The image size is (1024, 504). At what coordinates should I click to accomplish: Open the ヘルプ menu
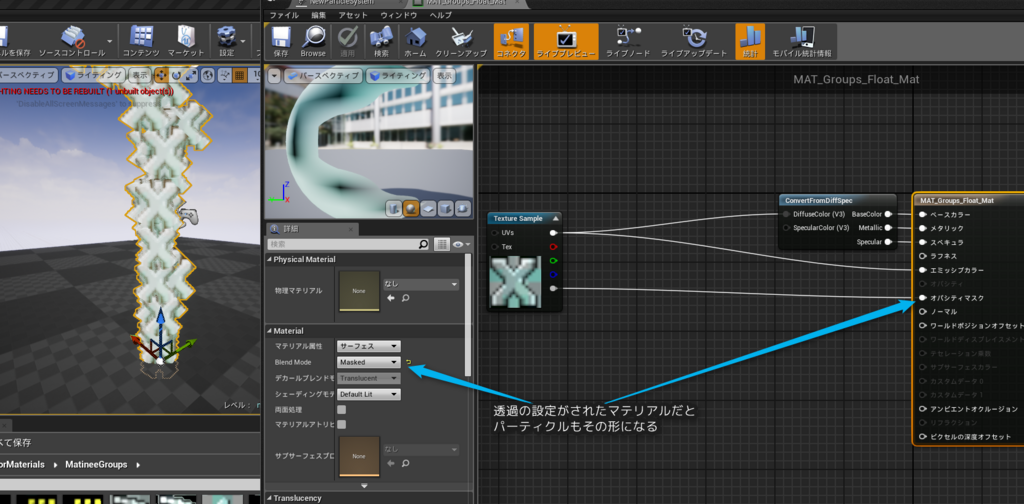click(440, 14)
